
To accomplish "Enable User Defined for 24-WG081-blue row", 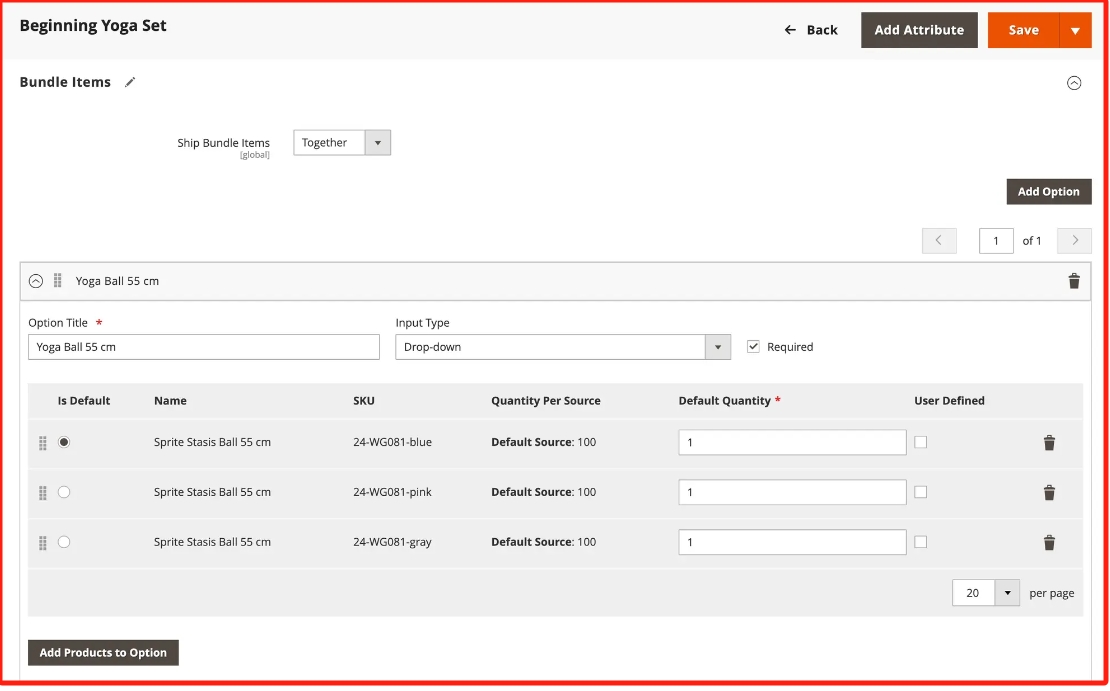I will pyautogui.click(x=920, y=442).
